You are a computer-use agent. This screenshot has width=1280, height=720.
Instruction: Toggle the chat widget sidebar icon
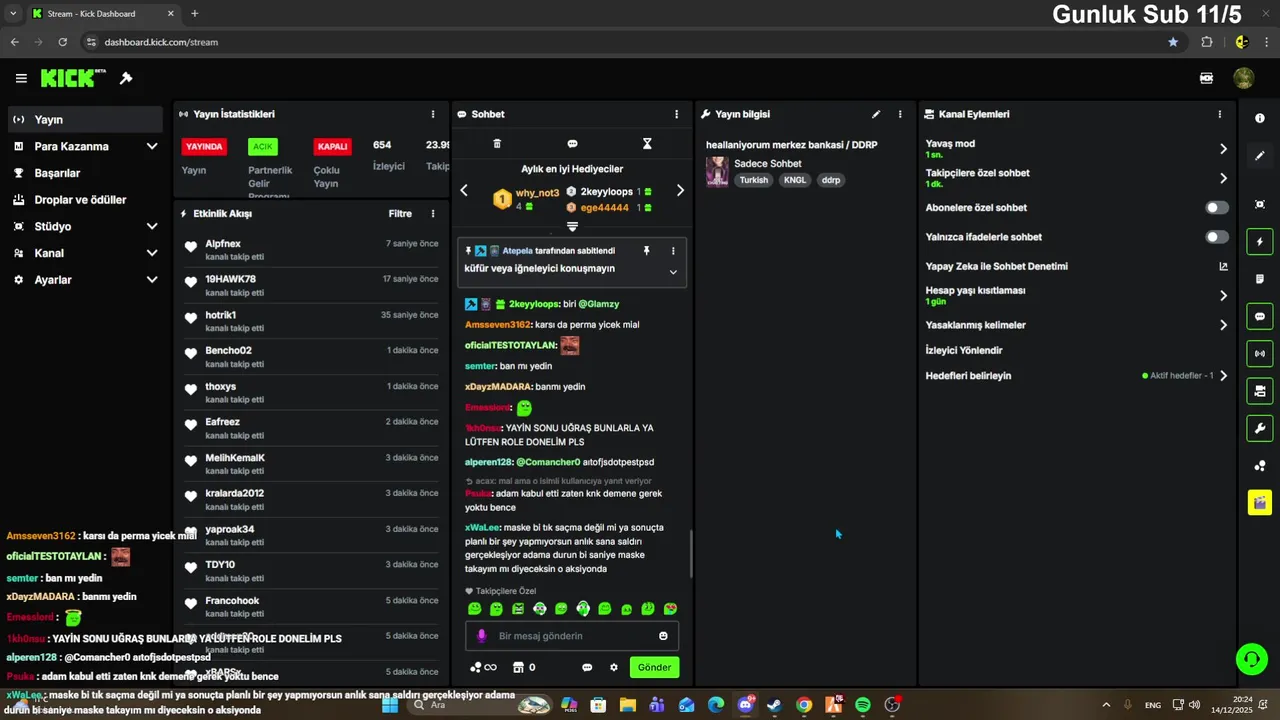tap(1259, 316)
